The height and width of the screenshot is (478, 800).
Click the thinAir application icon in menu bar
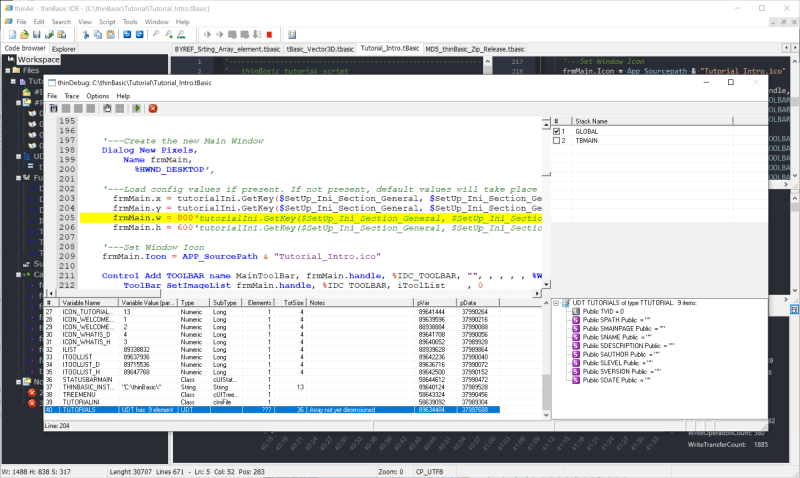pos(9,21)
